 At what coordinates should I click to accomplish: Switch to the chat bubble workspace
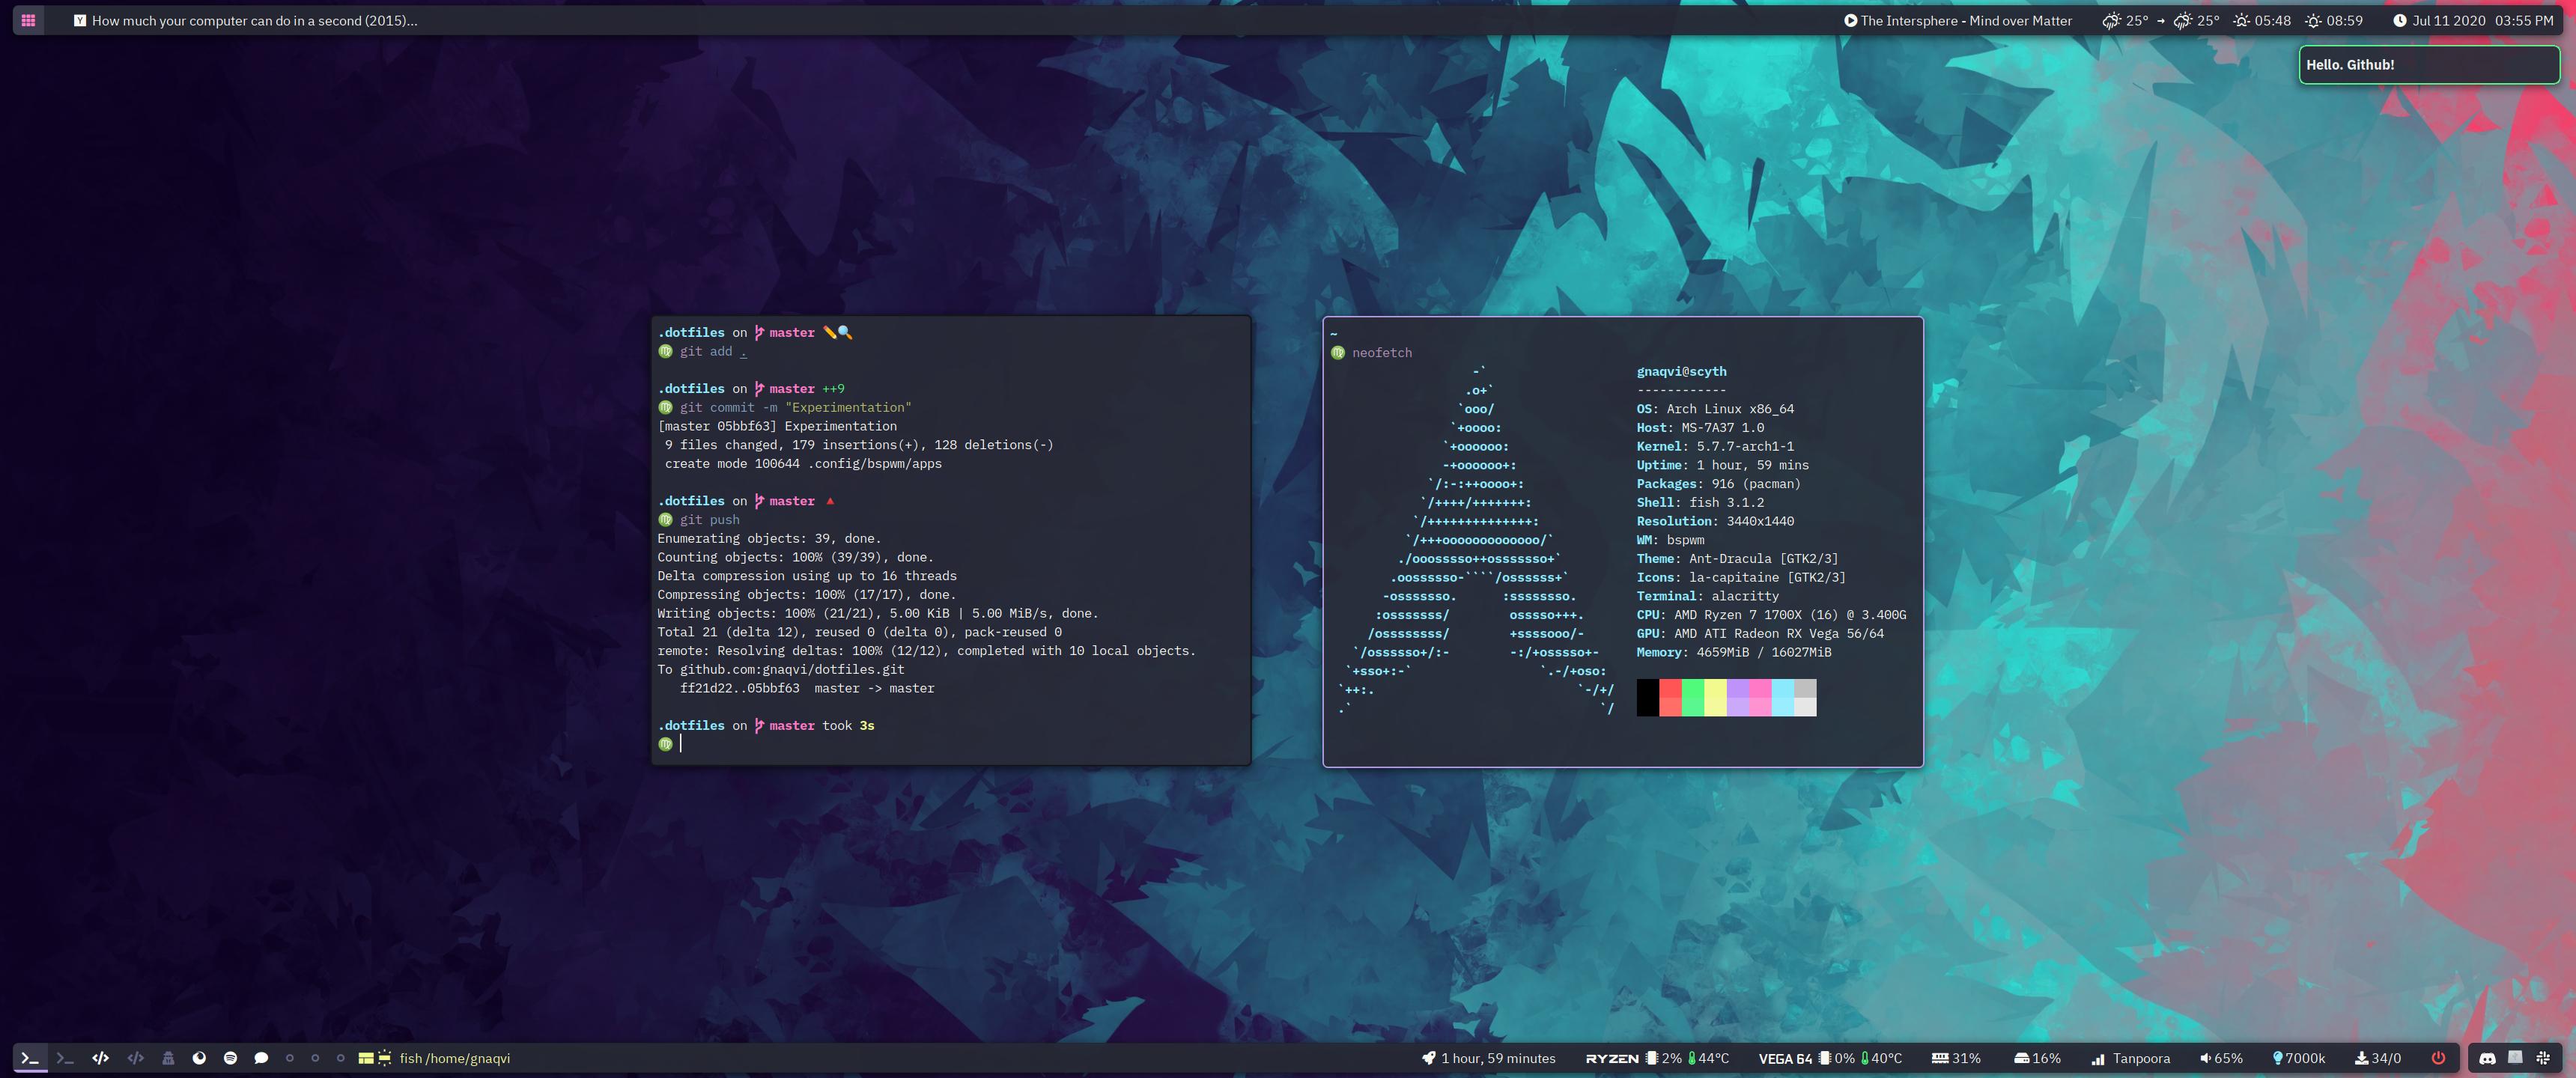point(261,1058)
